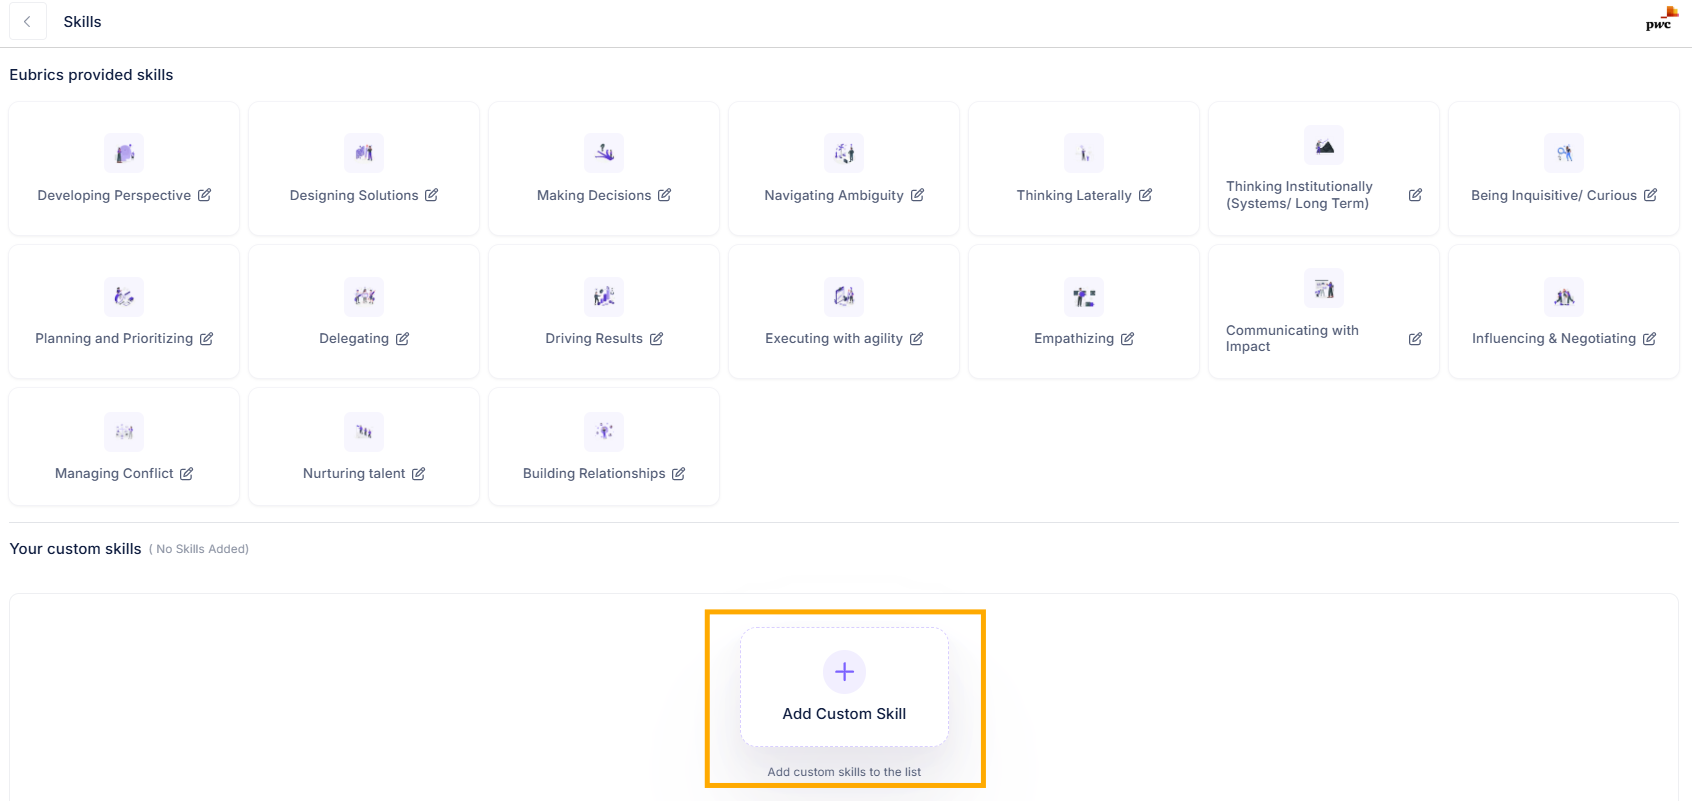1692x801 pixels.
Task: Click edit icon for Planning and Prioritizing
Action: 206,339
